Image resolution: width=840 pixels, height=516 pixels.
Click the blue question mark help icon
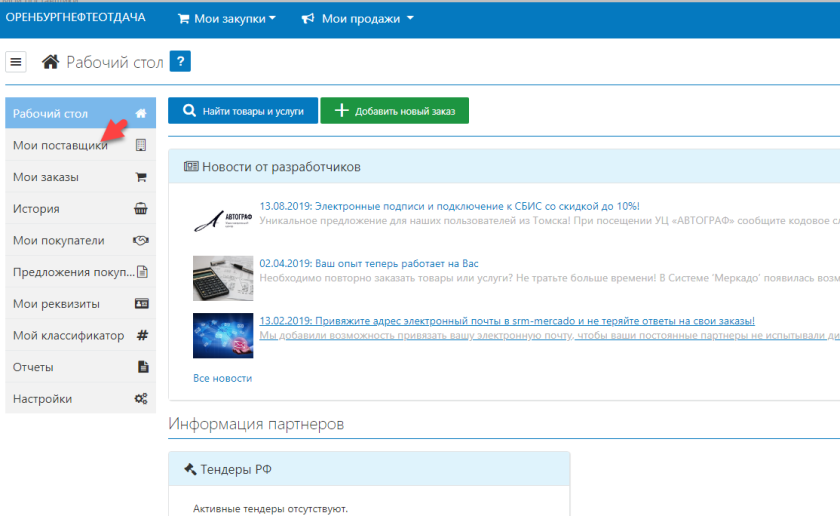click(x=180, y=62)
